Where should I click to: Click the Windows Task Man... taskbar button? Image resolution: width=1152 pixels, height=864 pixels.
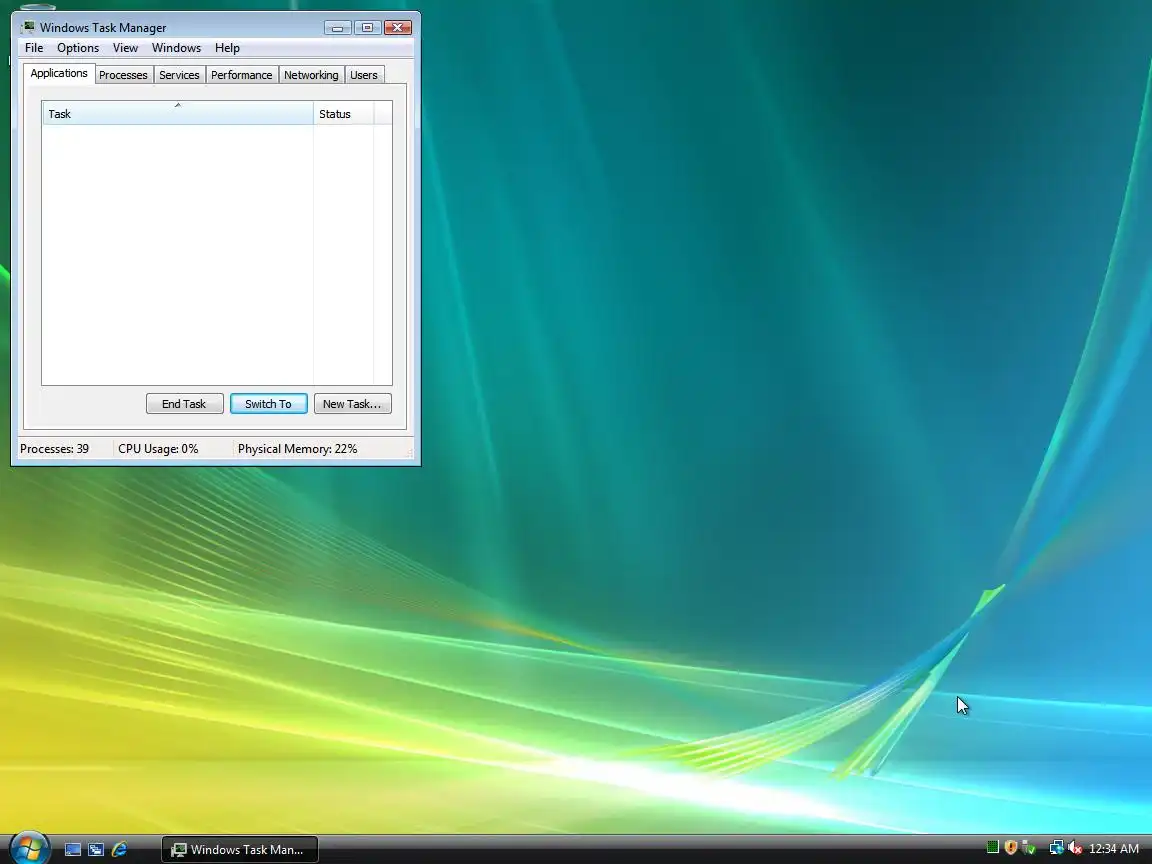240,849
